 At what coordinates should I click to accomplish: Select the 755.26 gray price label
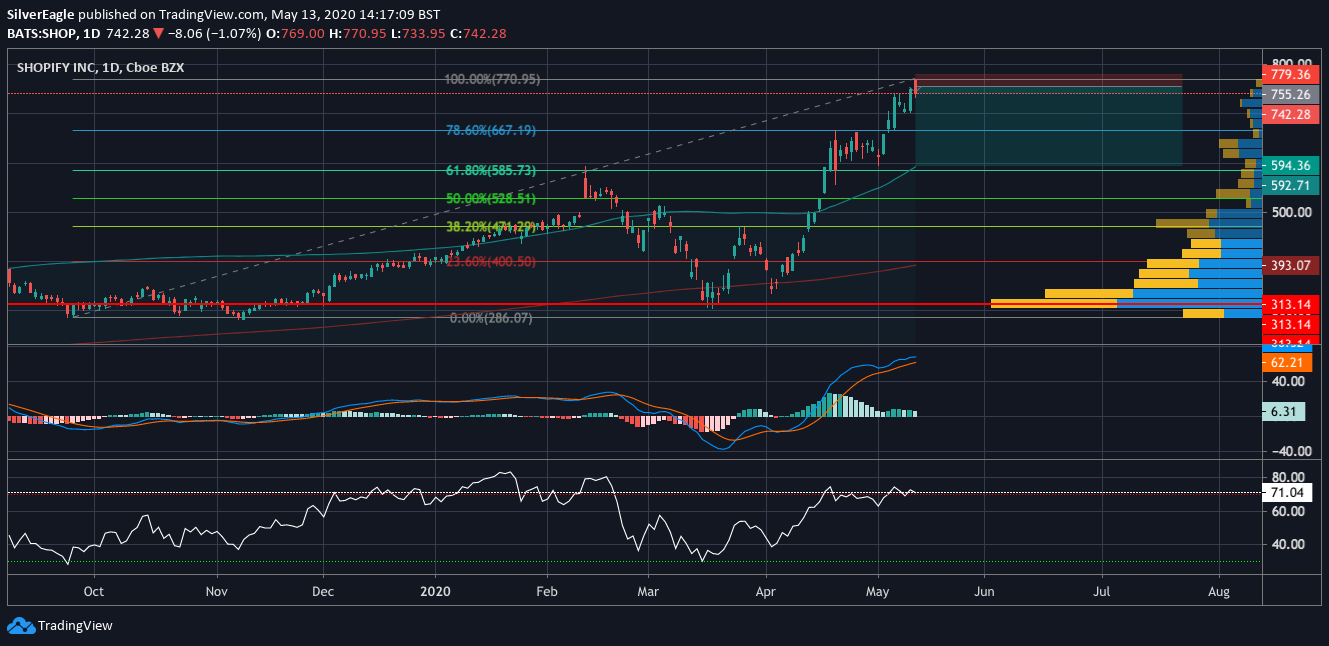(1290, 95)
